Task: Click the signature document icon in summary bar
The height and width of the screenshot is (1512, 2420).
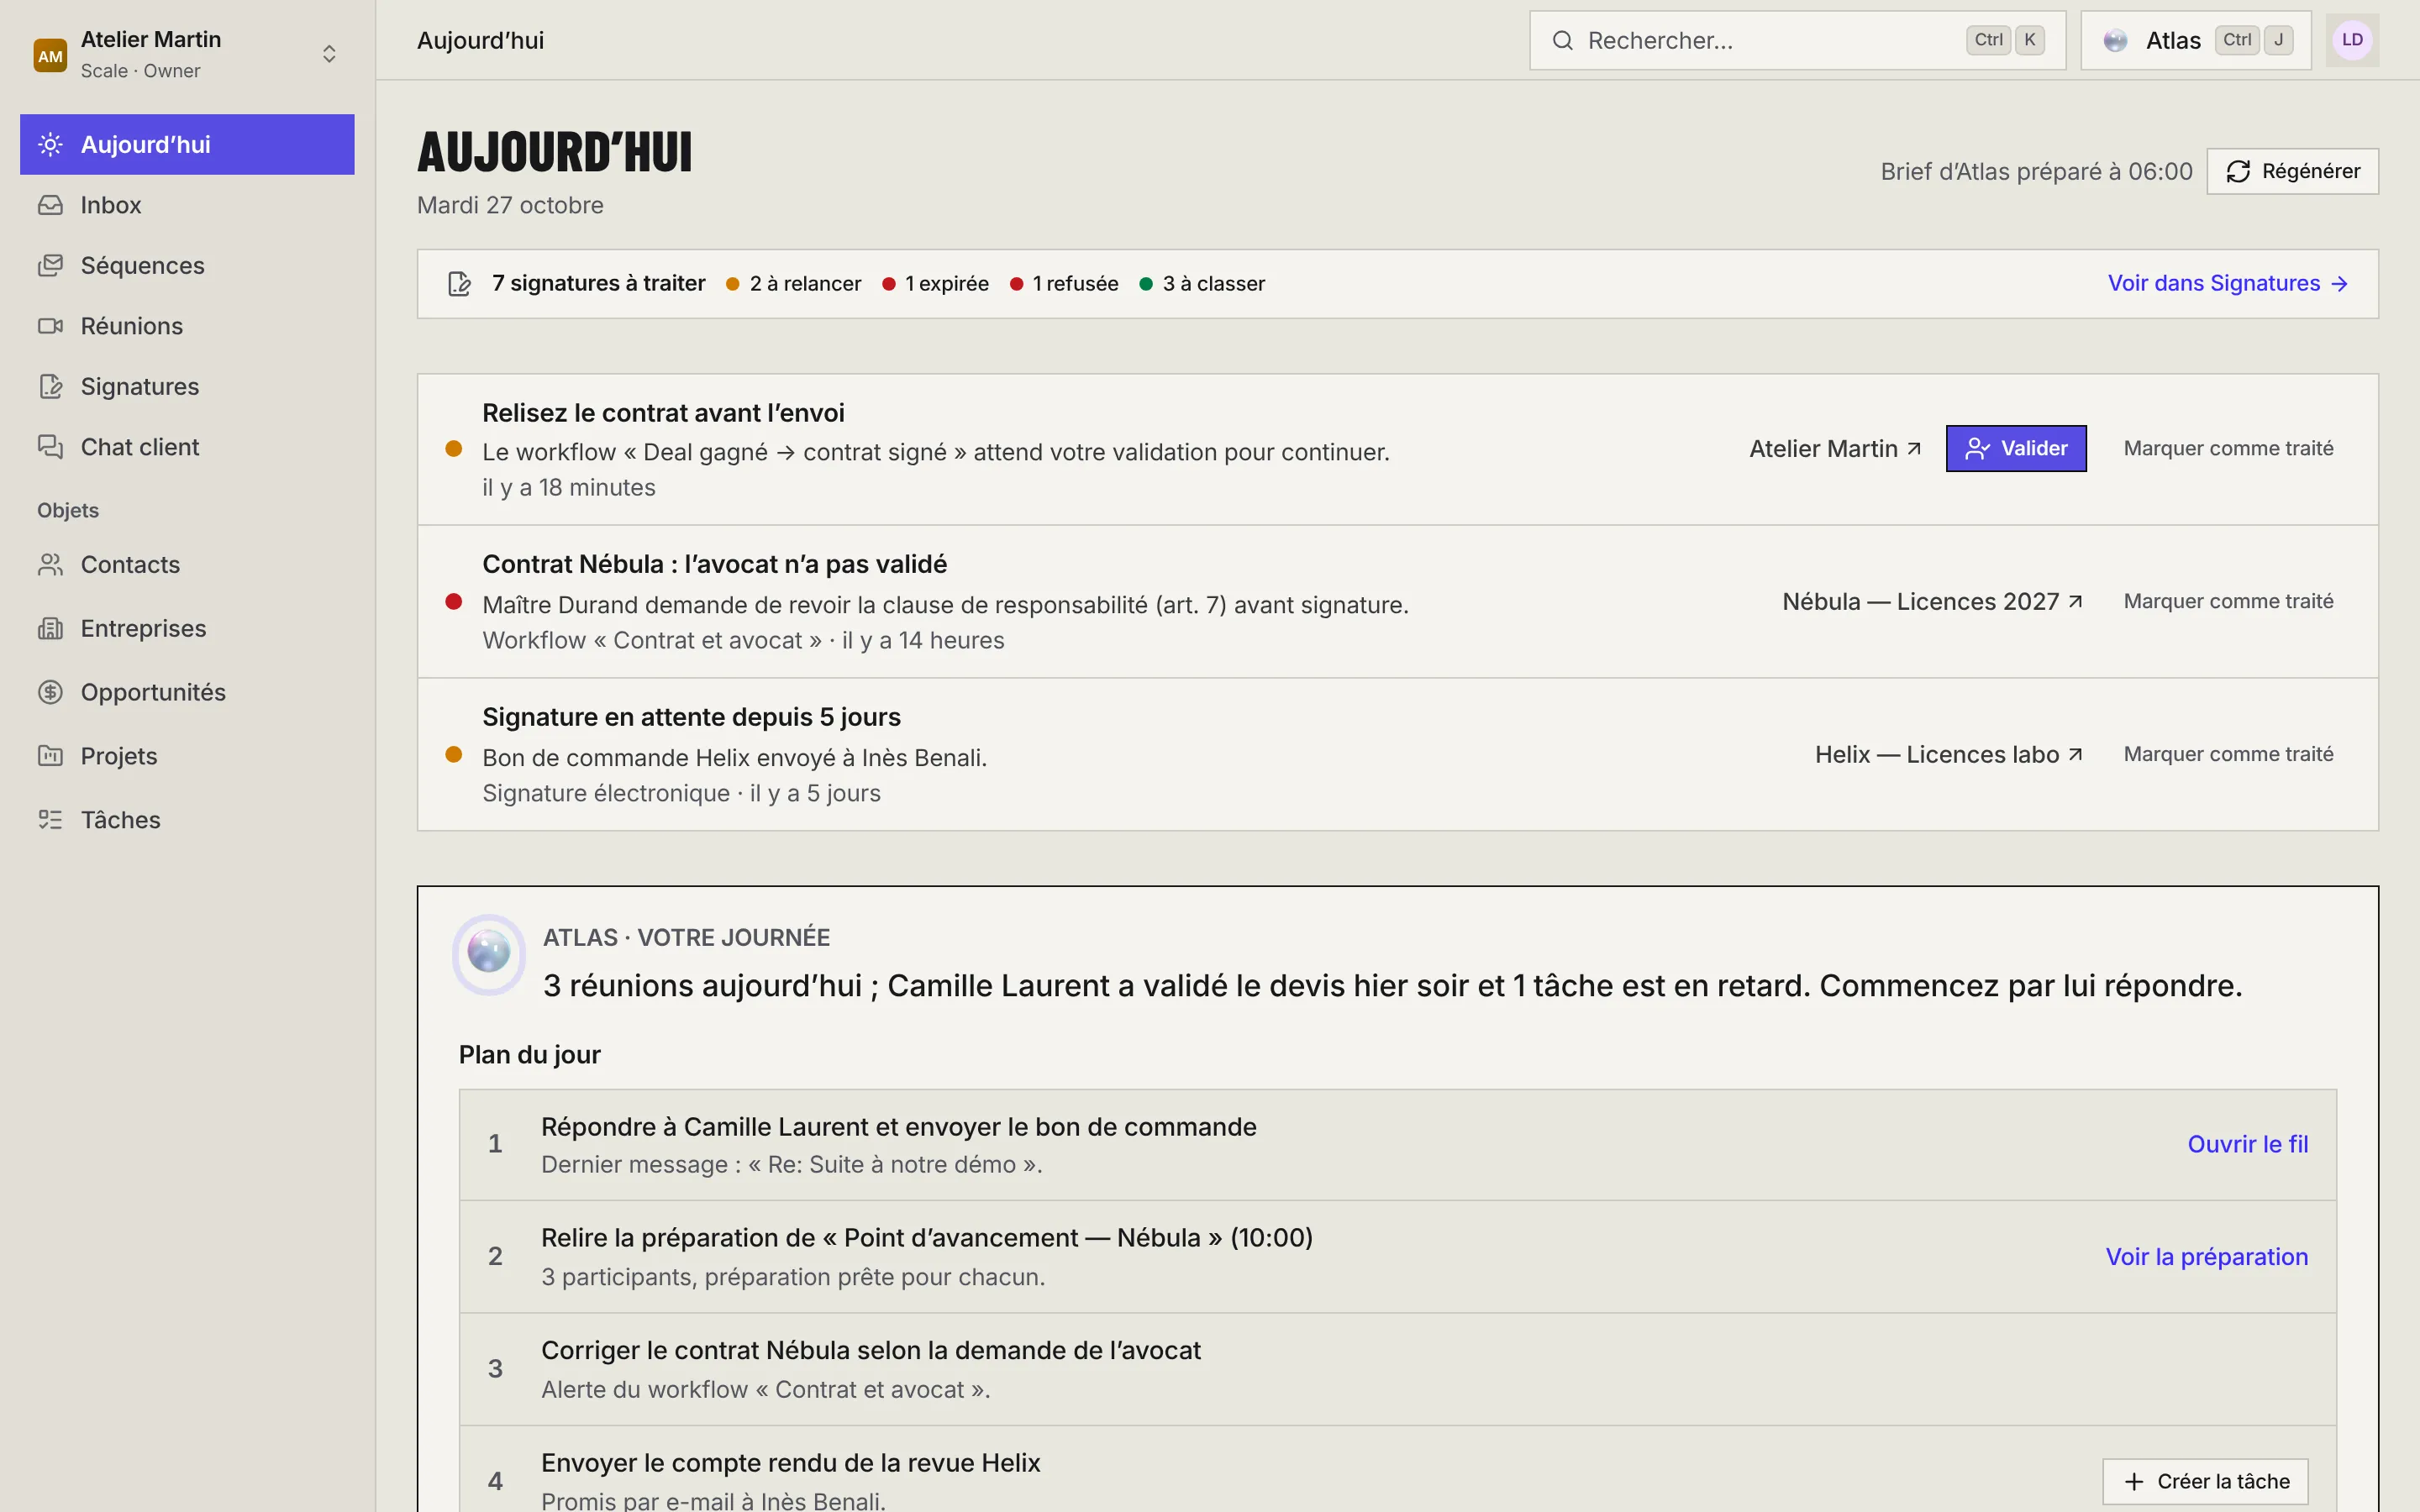Action: 459,284
